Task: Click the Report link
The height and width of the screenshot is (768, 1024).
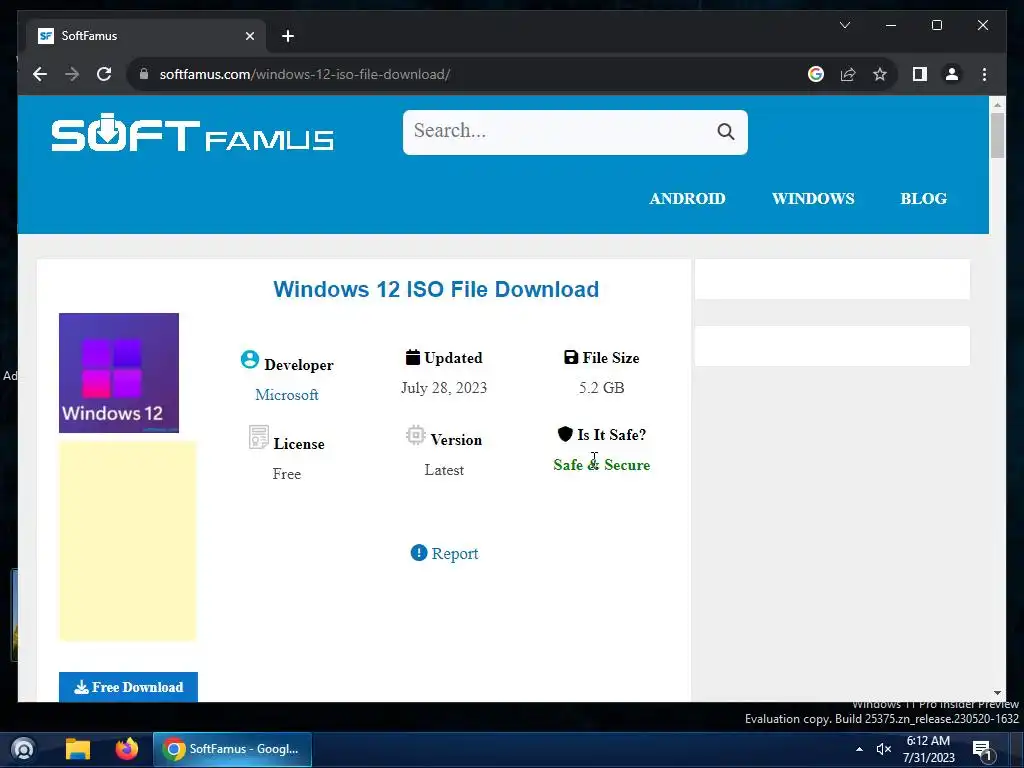Action: point(455,554)
